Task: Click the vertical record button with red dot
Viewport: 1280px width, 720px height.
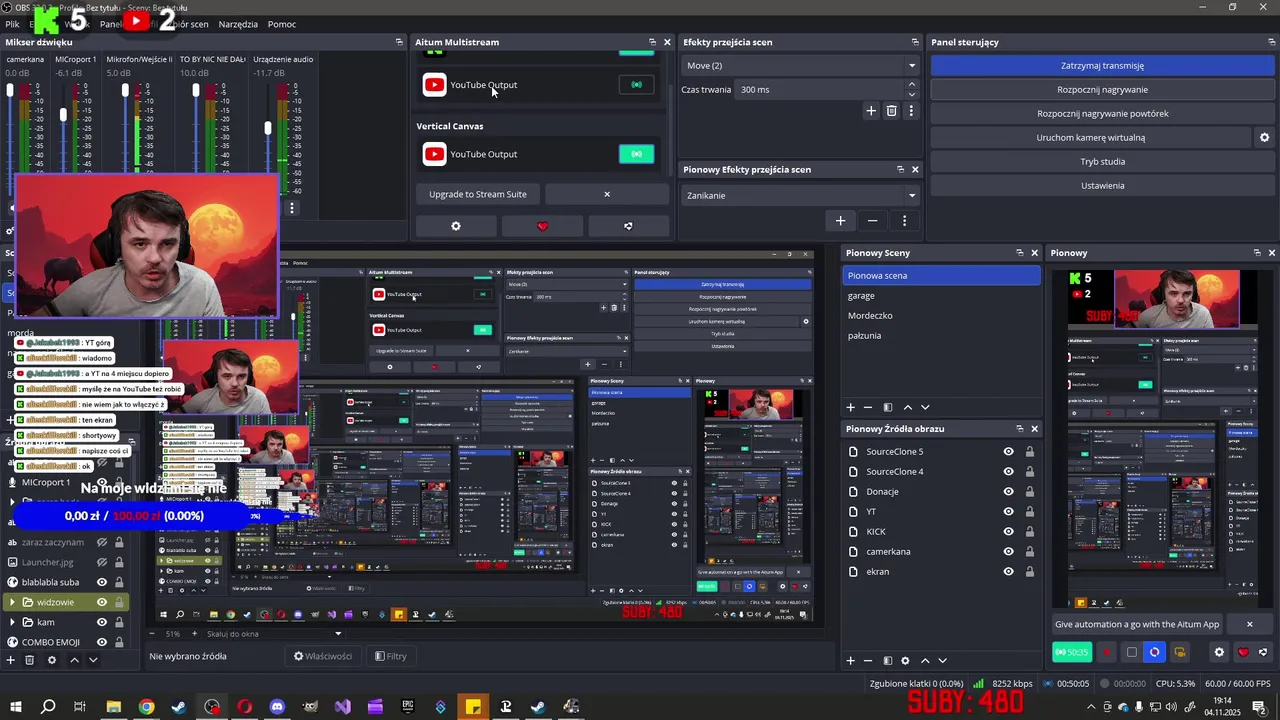Action: 1107,653
